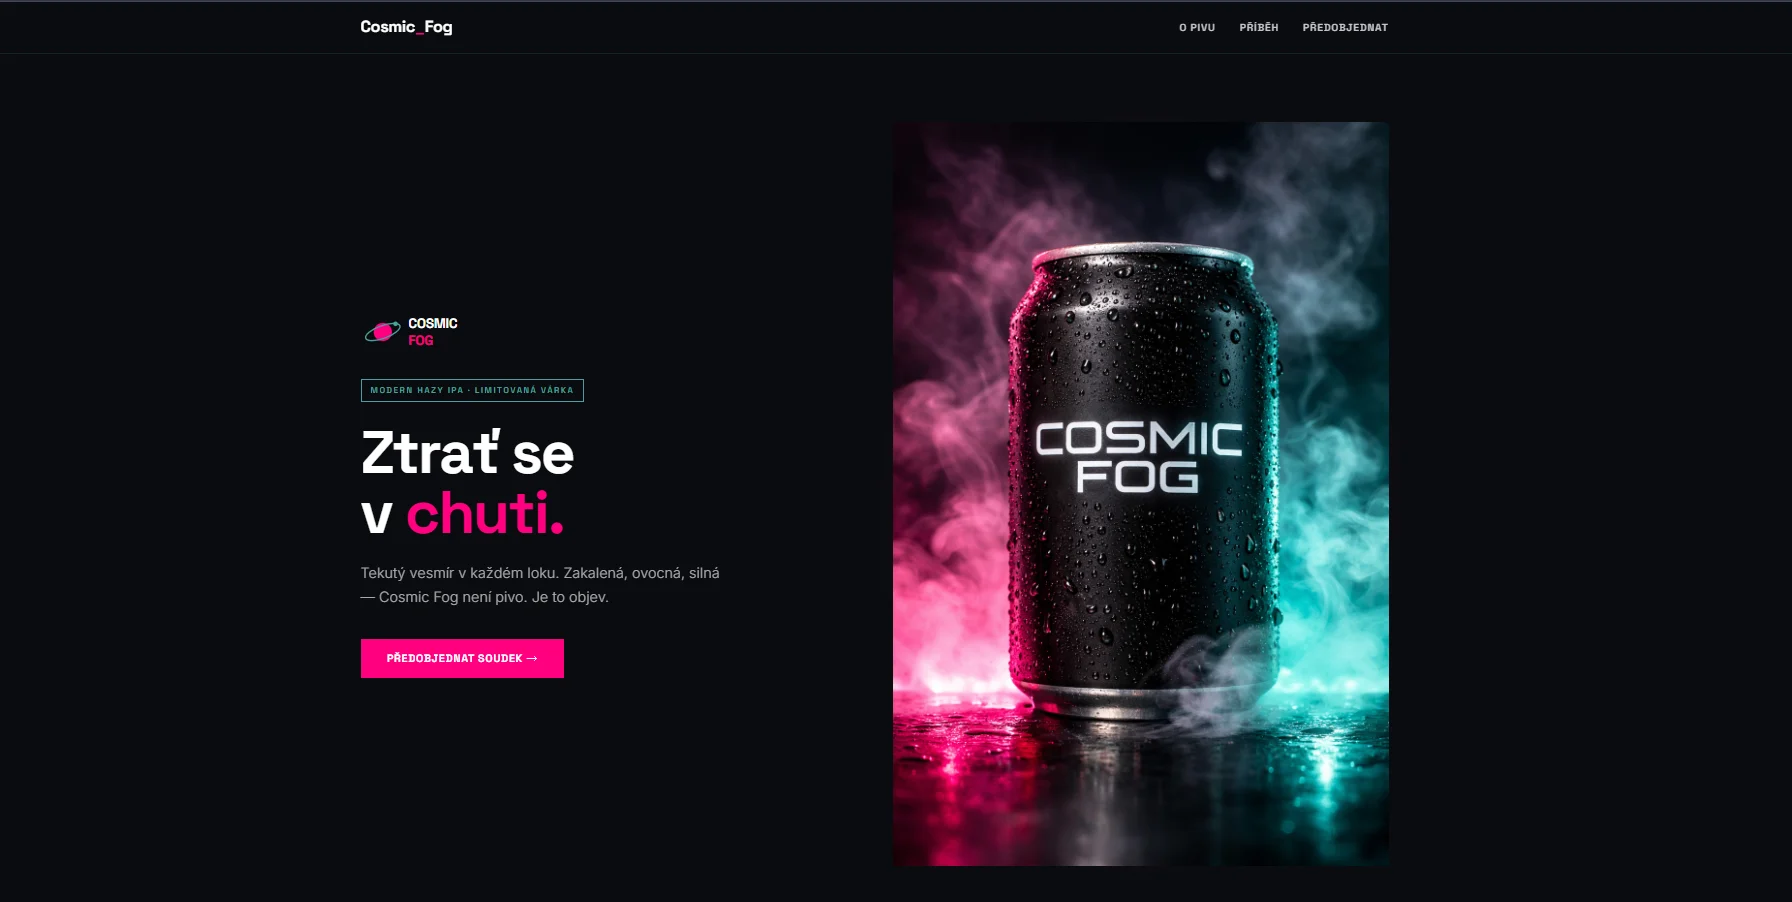The image size is (1792, 902).
Task: Click the MODERN HAZY IPA badge
Action: [x=472, y=390]
